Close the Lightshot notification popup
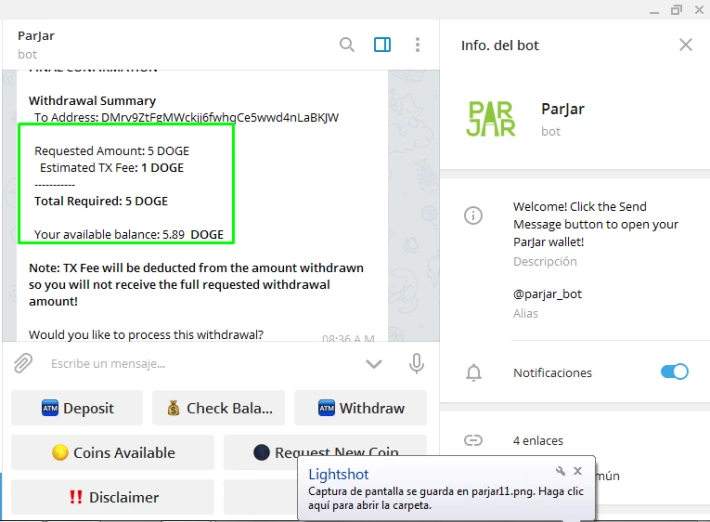Image resolution: width=710 pixels, height=522 pixels. tap(577, 471)
